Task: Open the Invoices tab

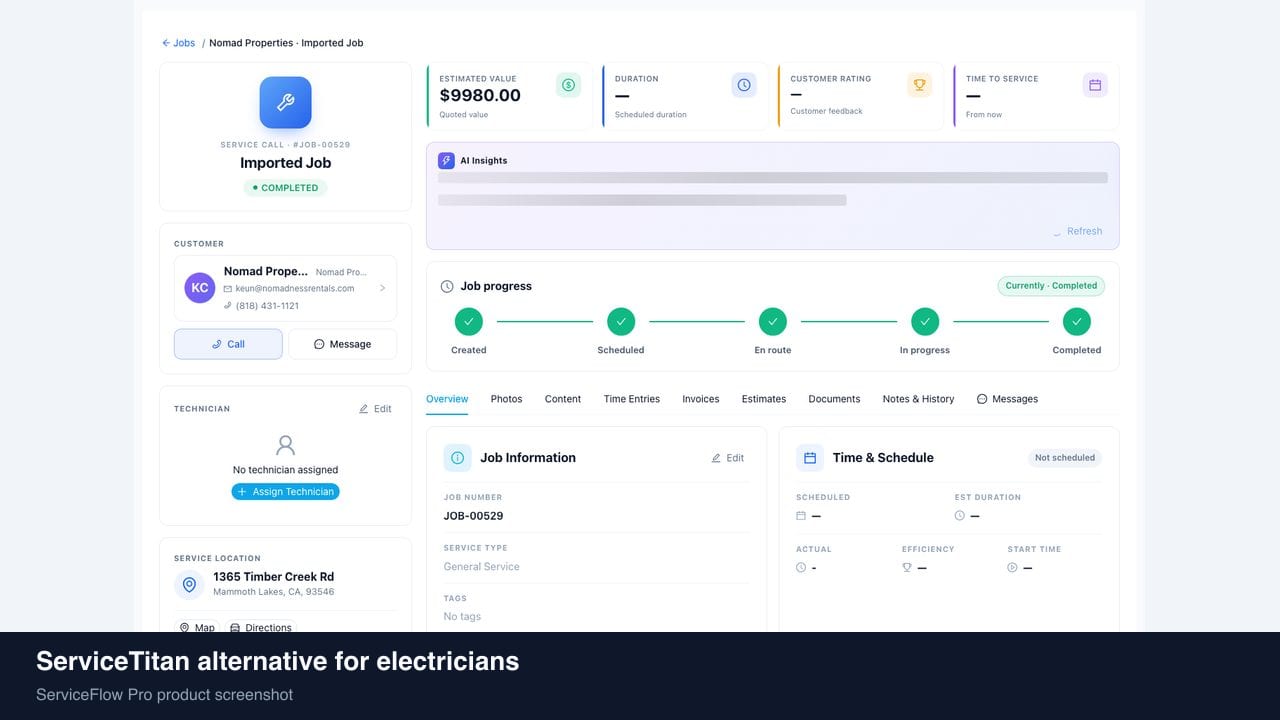Action: 701,399
